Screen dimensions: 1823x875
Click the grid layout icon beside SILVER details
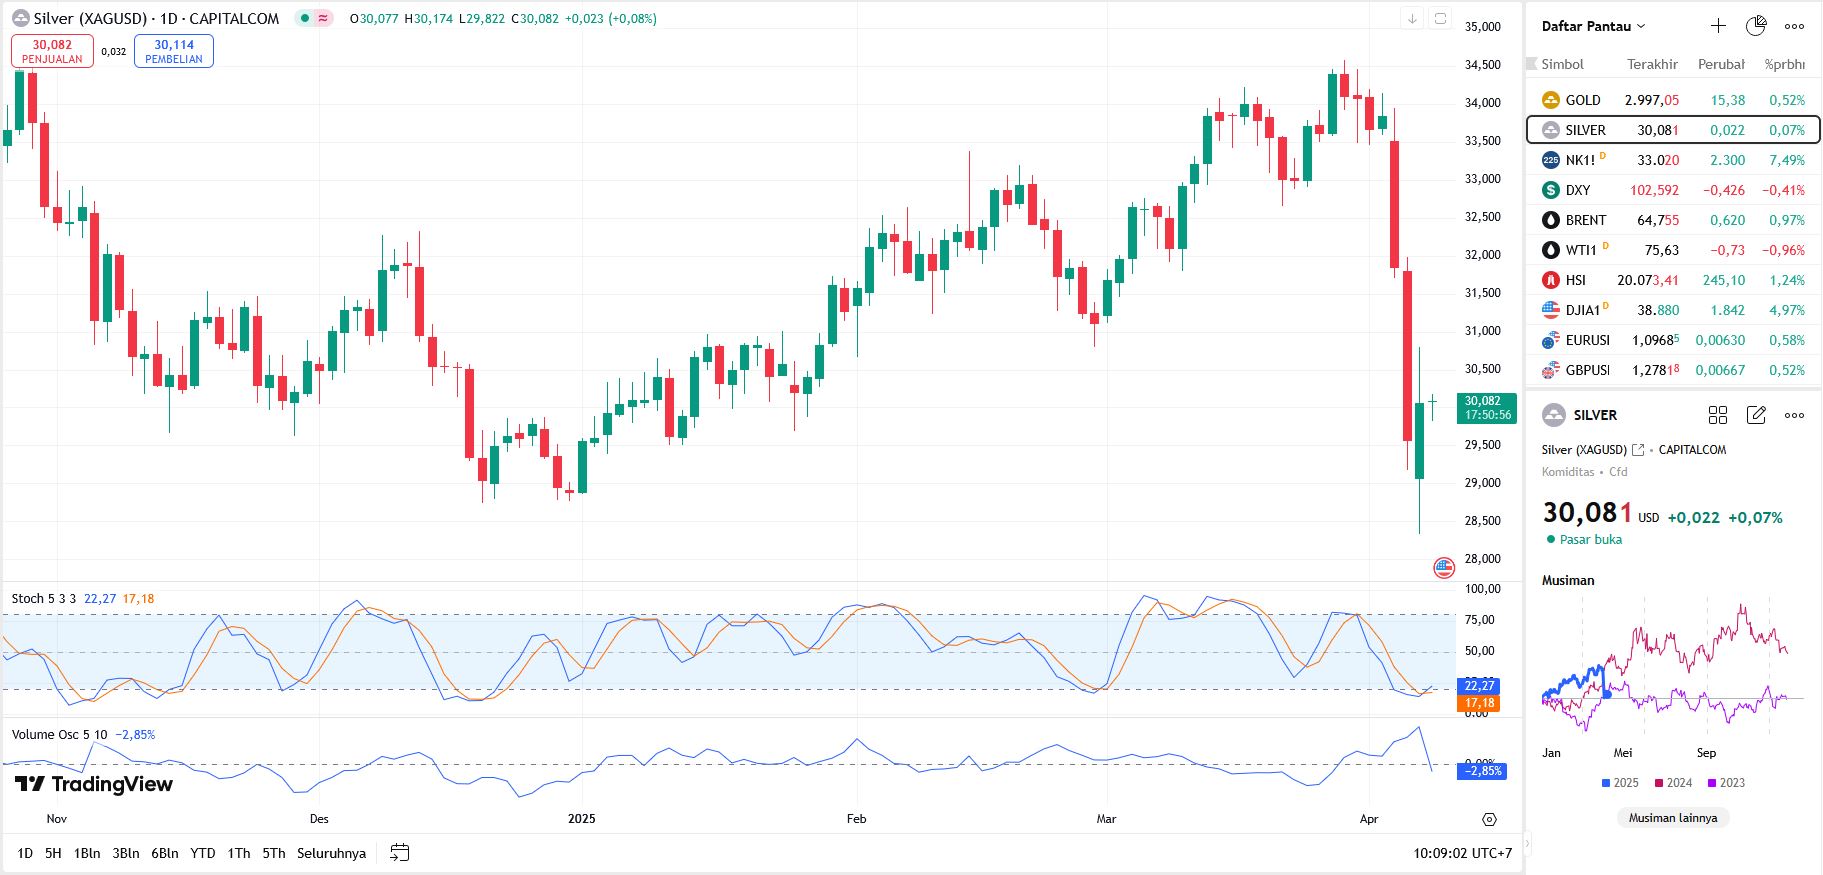click(1718, 415)
